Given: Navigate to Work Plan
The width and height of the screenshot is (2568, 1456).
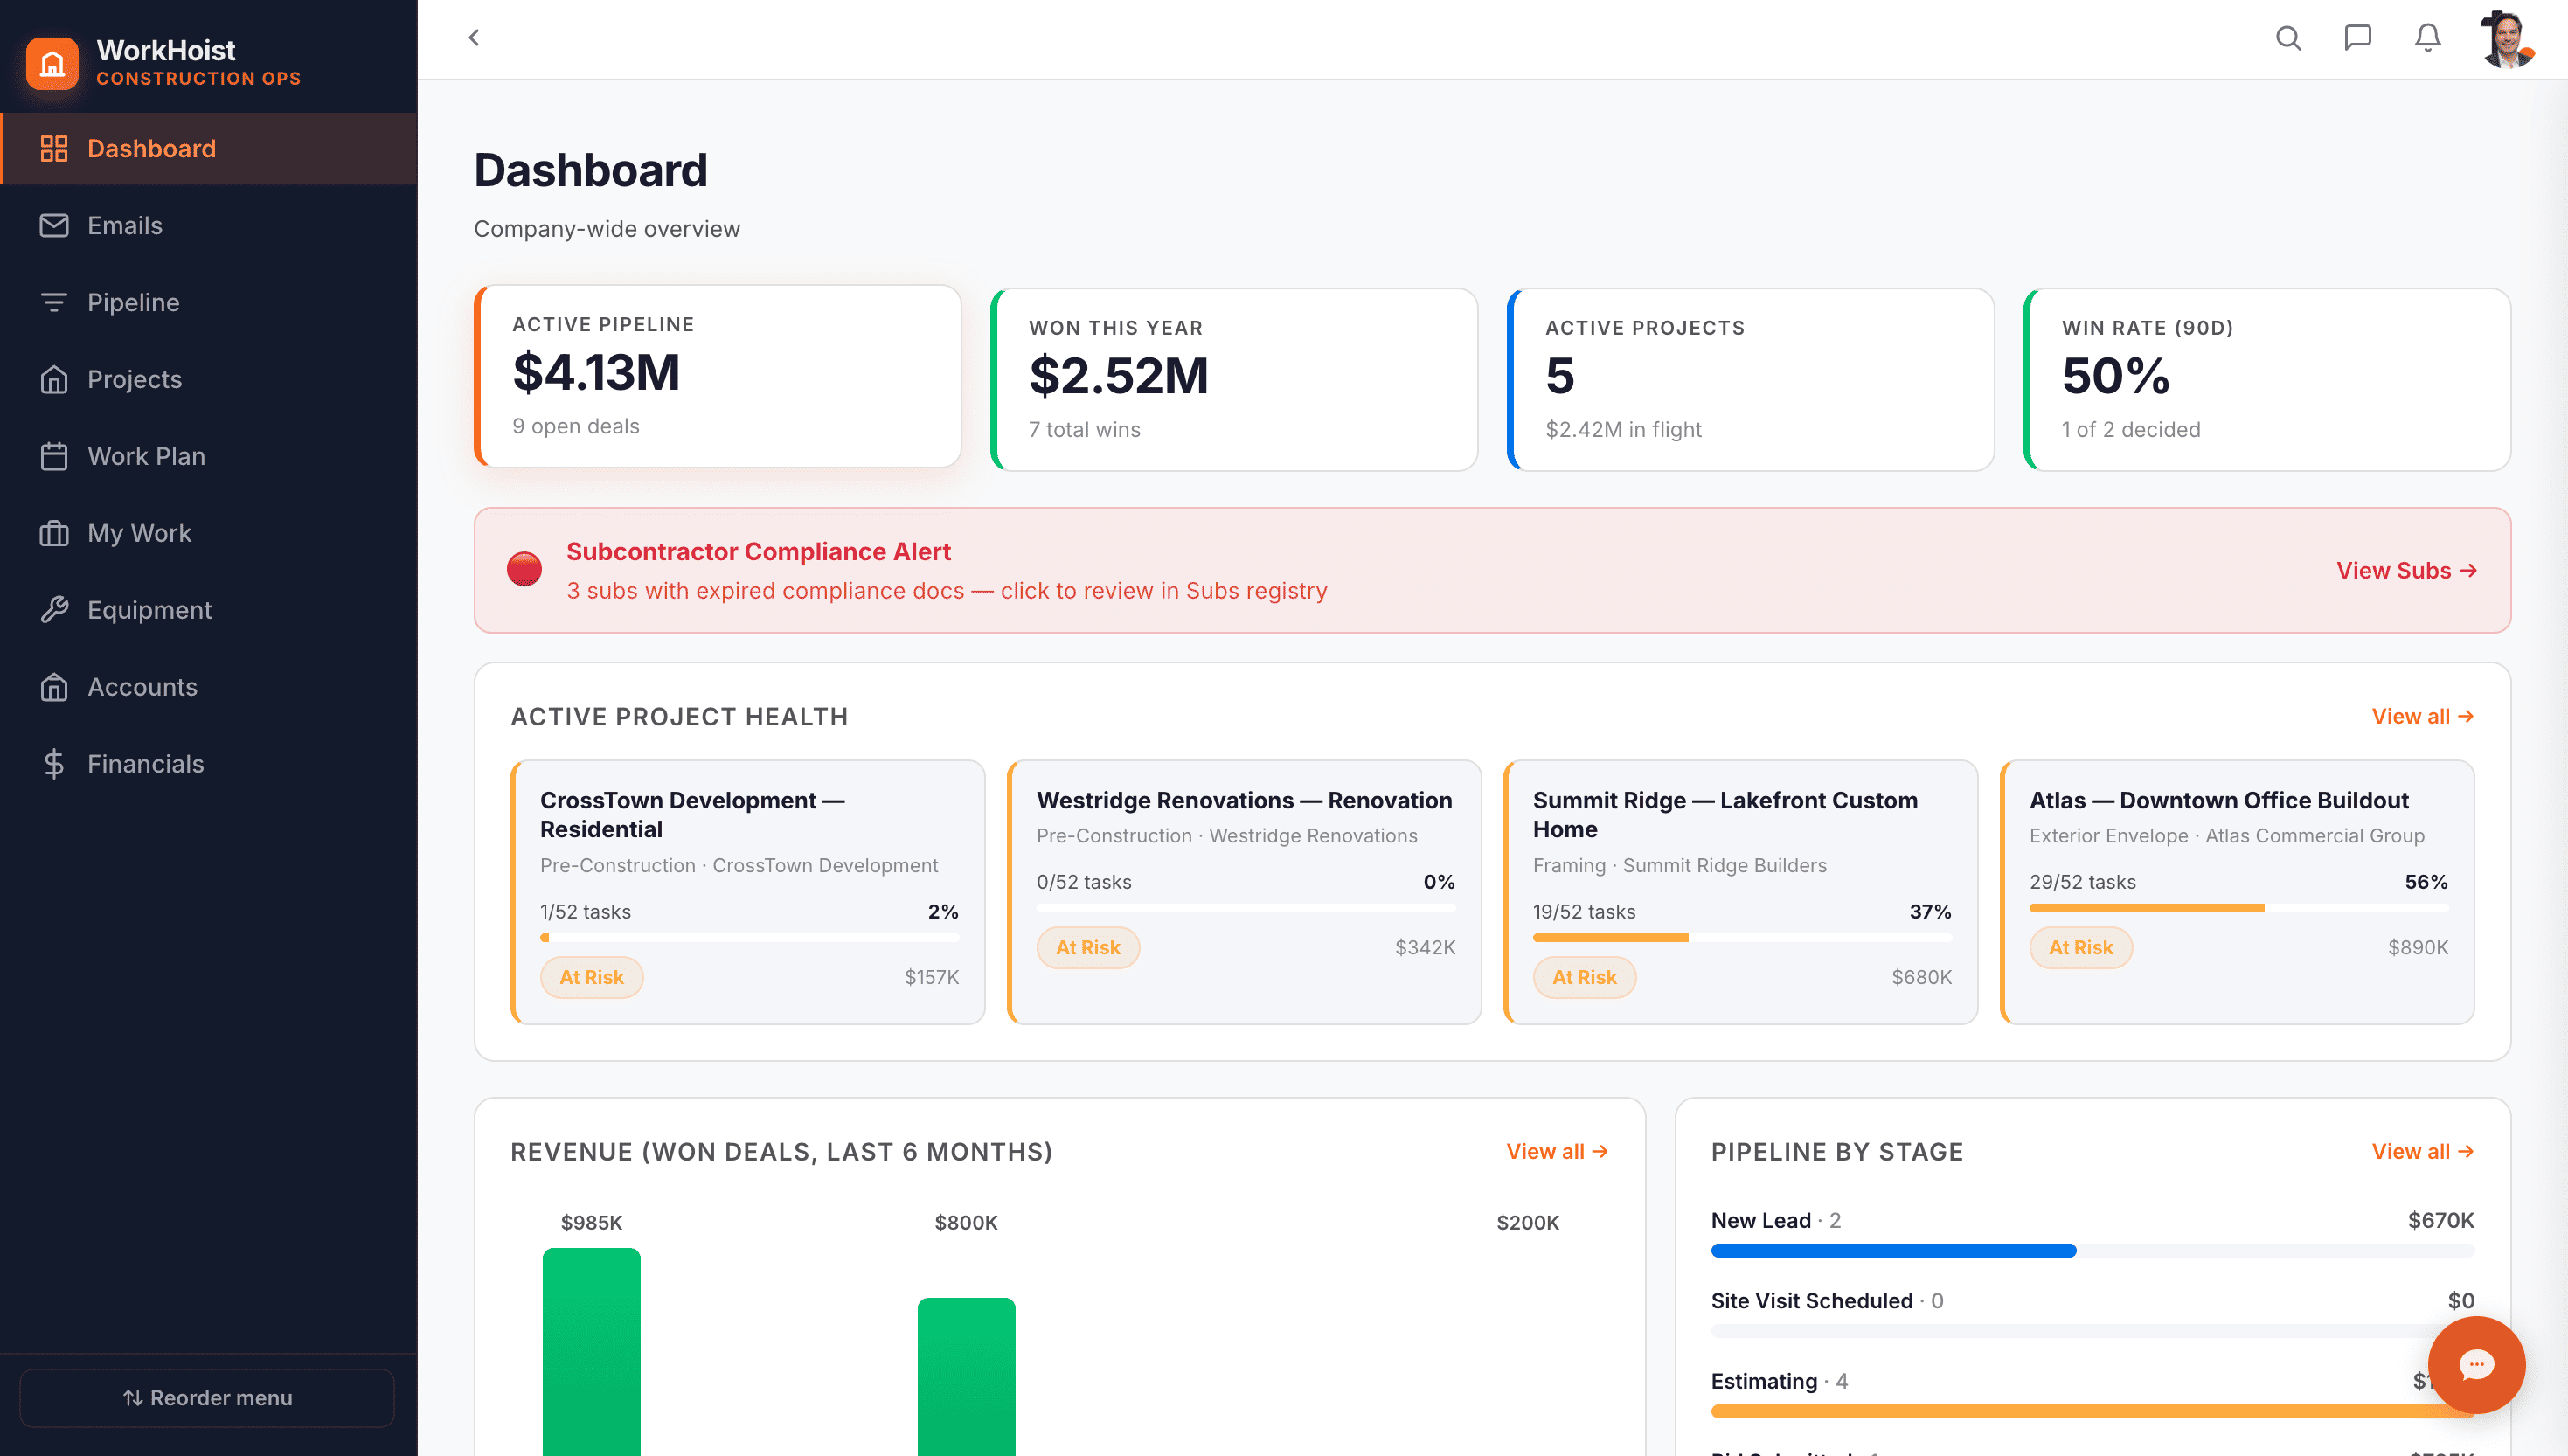Looking at the screenshot, I should pyautogui.click(x=209, y=457).
